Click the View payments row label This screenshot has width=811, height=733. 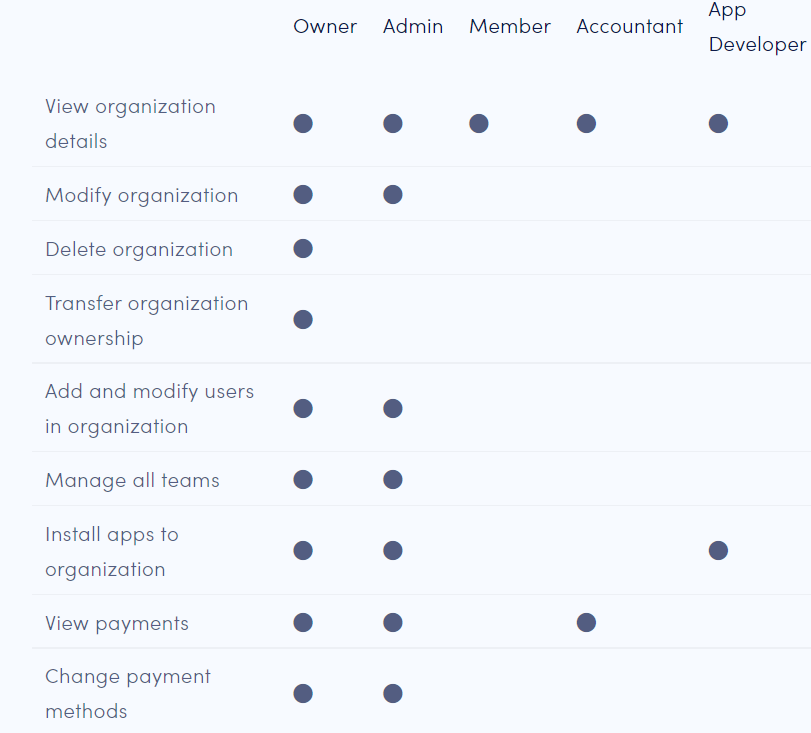click(x=117, y=624)
